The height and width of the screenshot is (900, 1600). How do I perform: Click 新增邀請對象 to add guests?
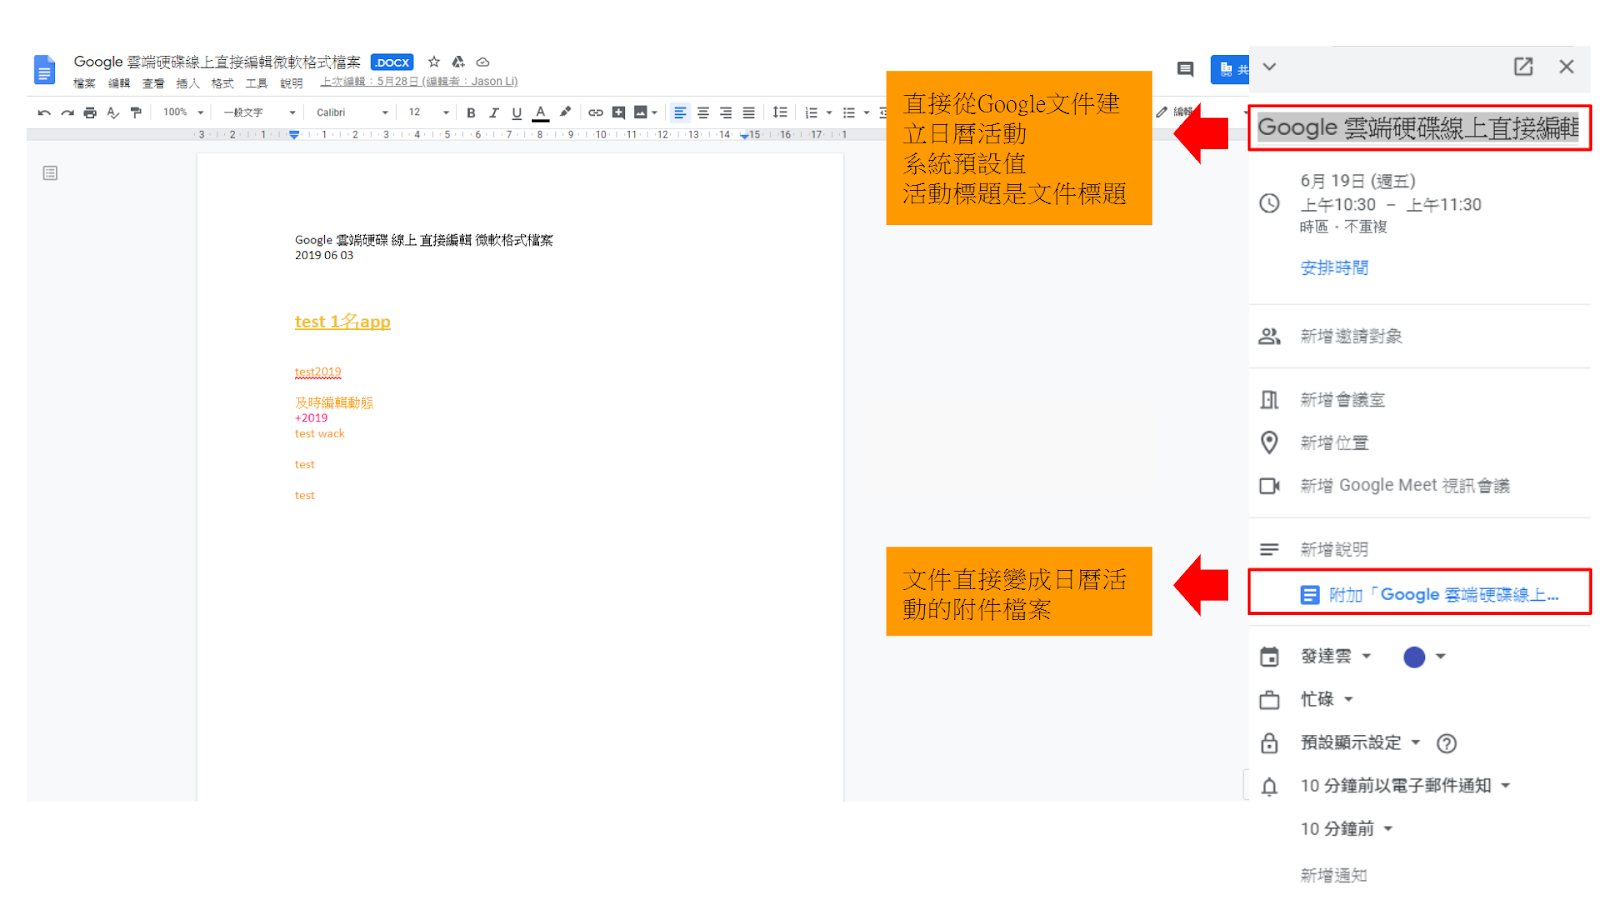point(1351,337)
